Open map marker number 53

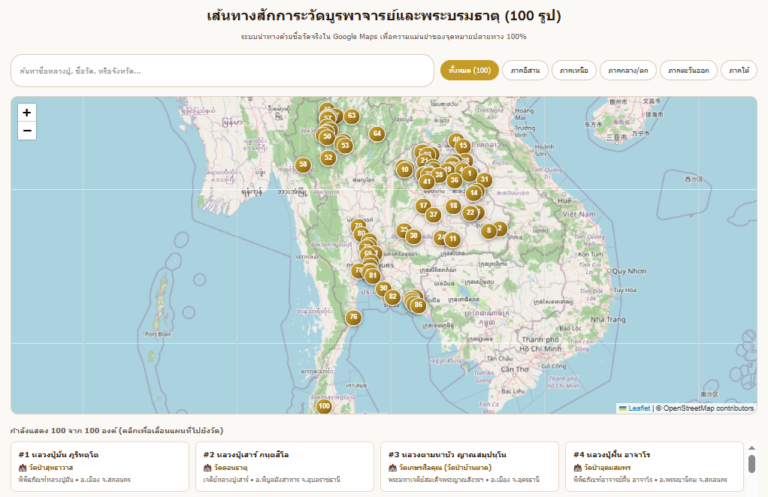pos(345,145)
